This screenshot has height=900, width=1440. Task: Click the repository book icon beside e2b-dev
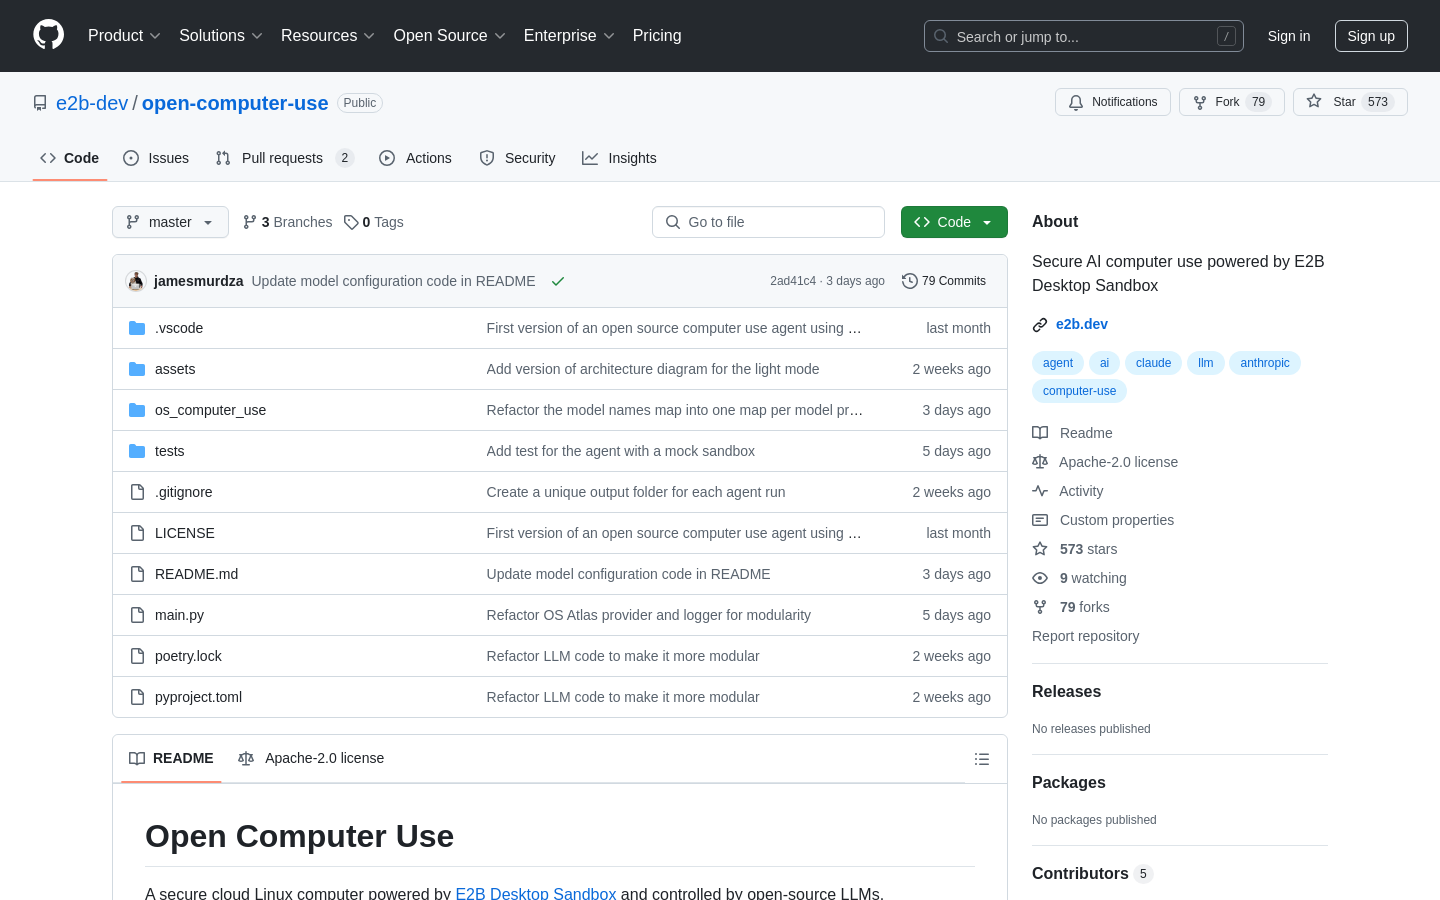40,103
